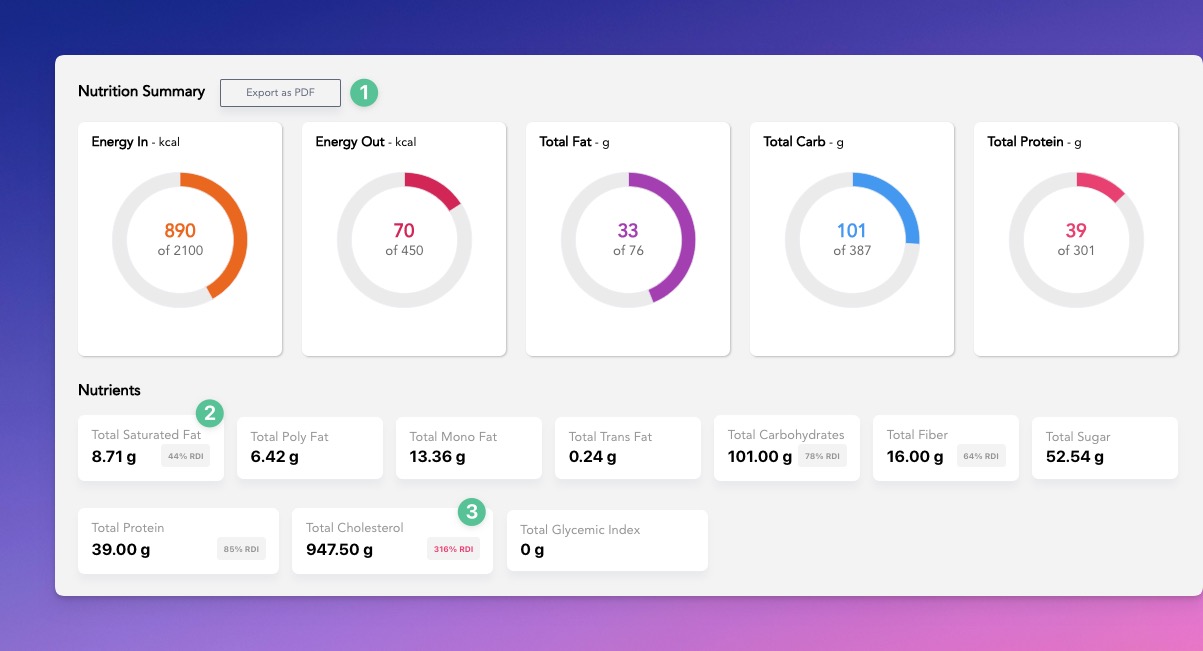
Task: Click the Energy In donut chart
Action: [180, 239]
